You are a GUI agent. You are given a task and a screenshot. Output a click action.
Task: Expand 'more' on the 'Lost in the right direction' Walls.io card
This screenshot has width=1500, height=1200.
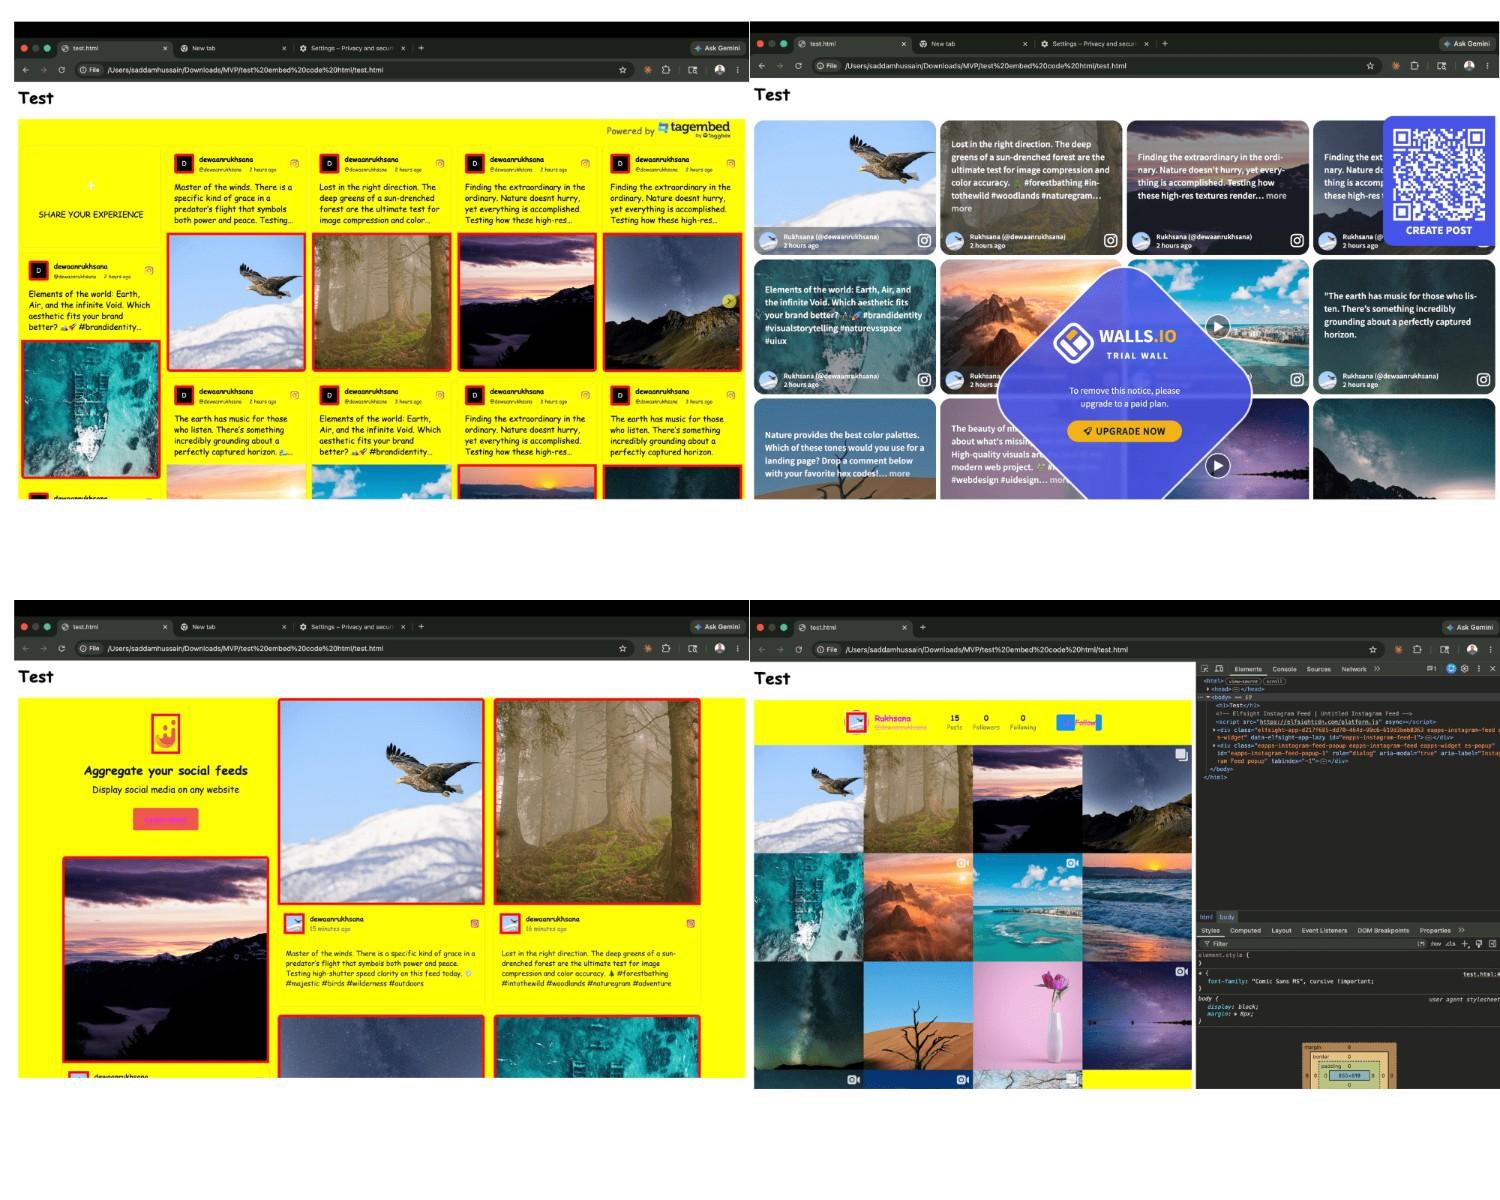961,209
